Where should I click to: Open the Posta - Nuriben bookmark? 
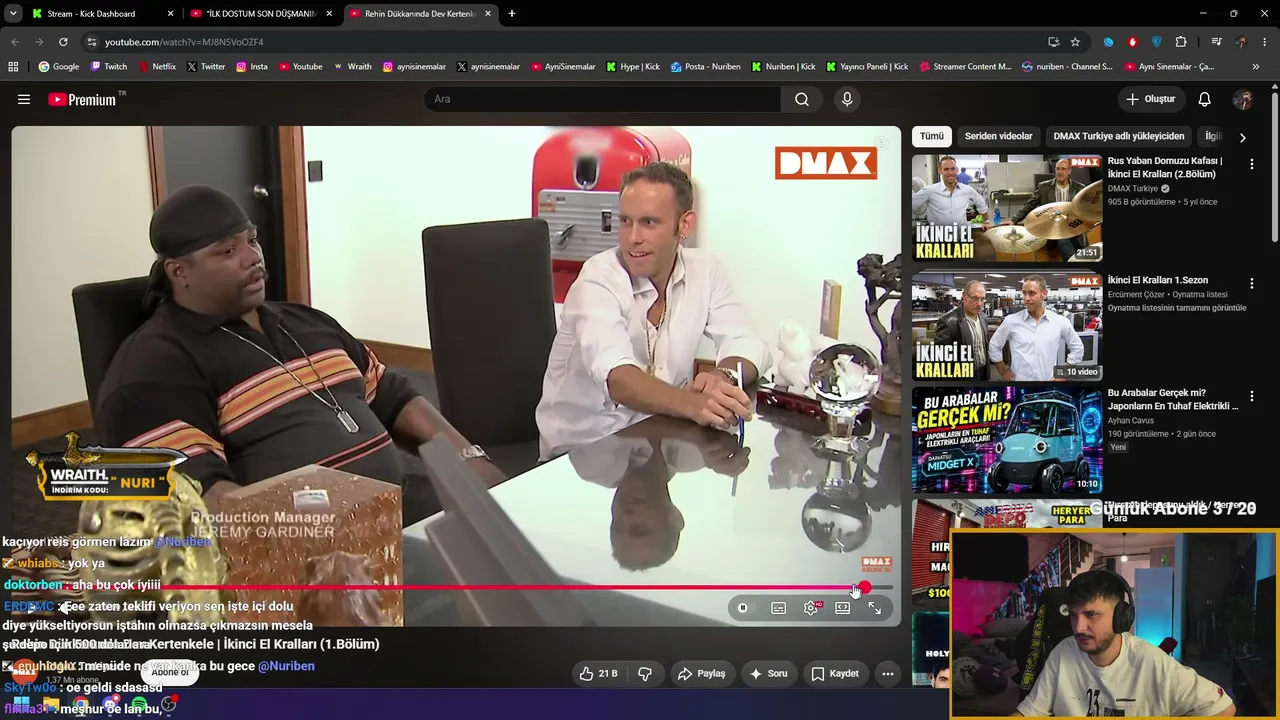705,67
